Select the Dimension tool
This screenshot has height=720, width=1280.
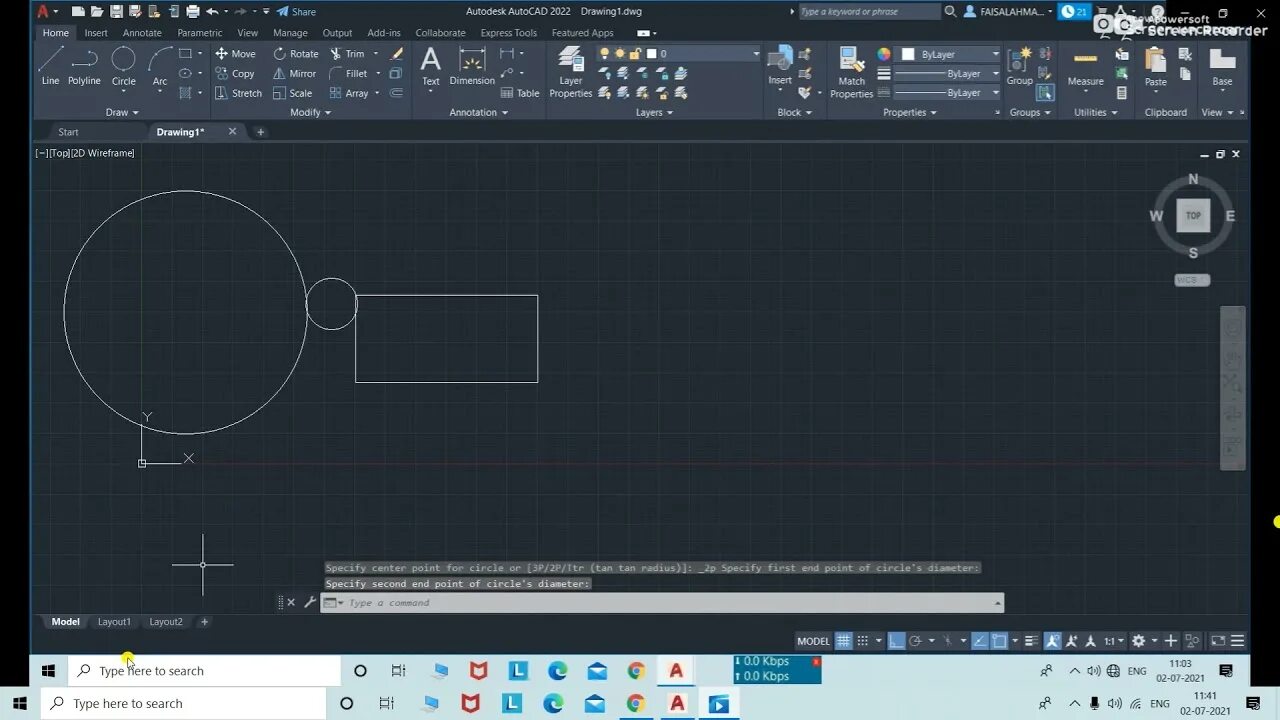(472, 66)
